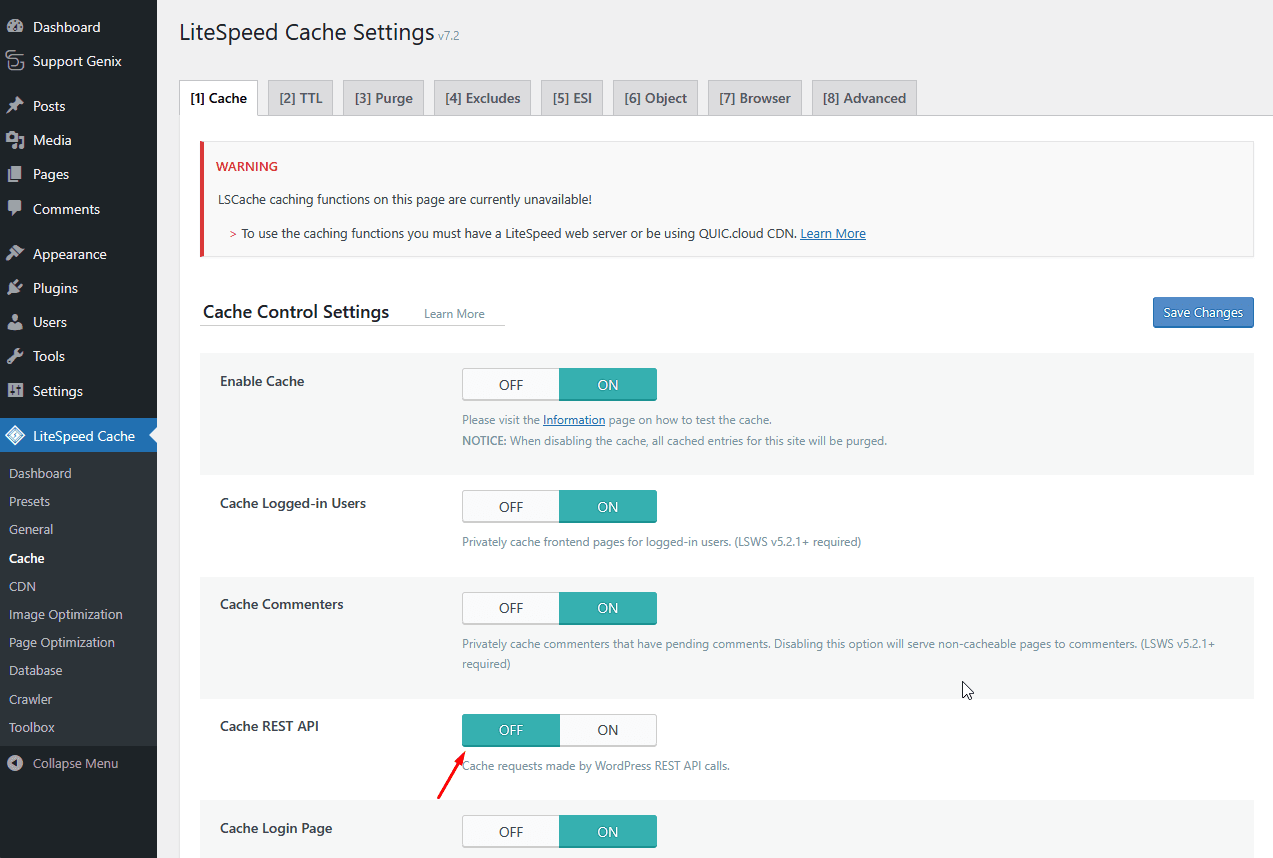Click the Support Genix icon

(x=15, y=61)
